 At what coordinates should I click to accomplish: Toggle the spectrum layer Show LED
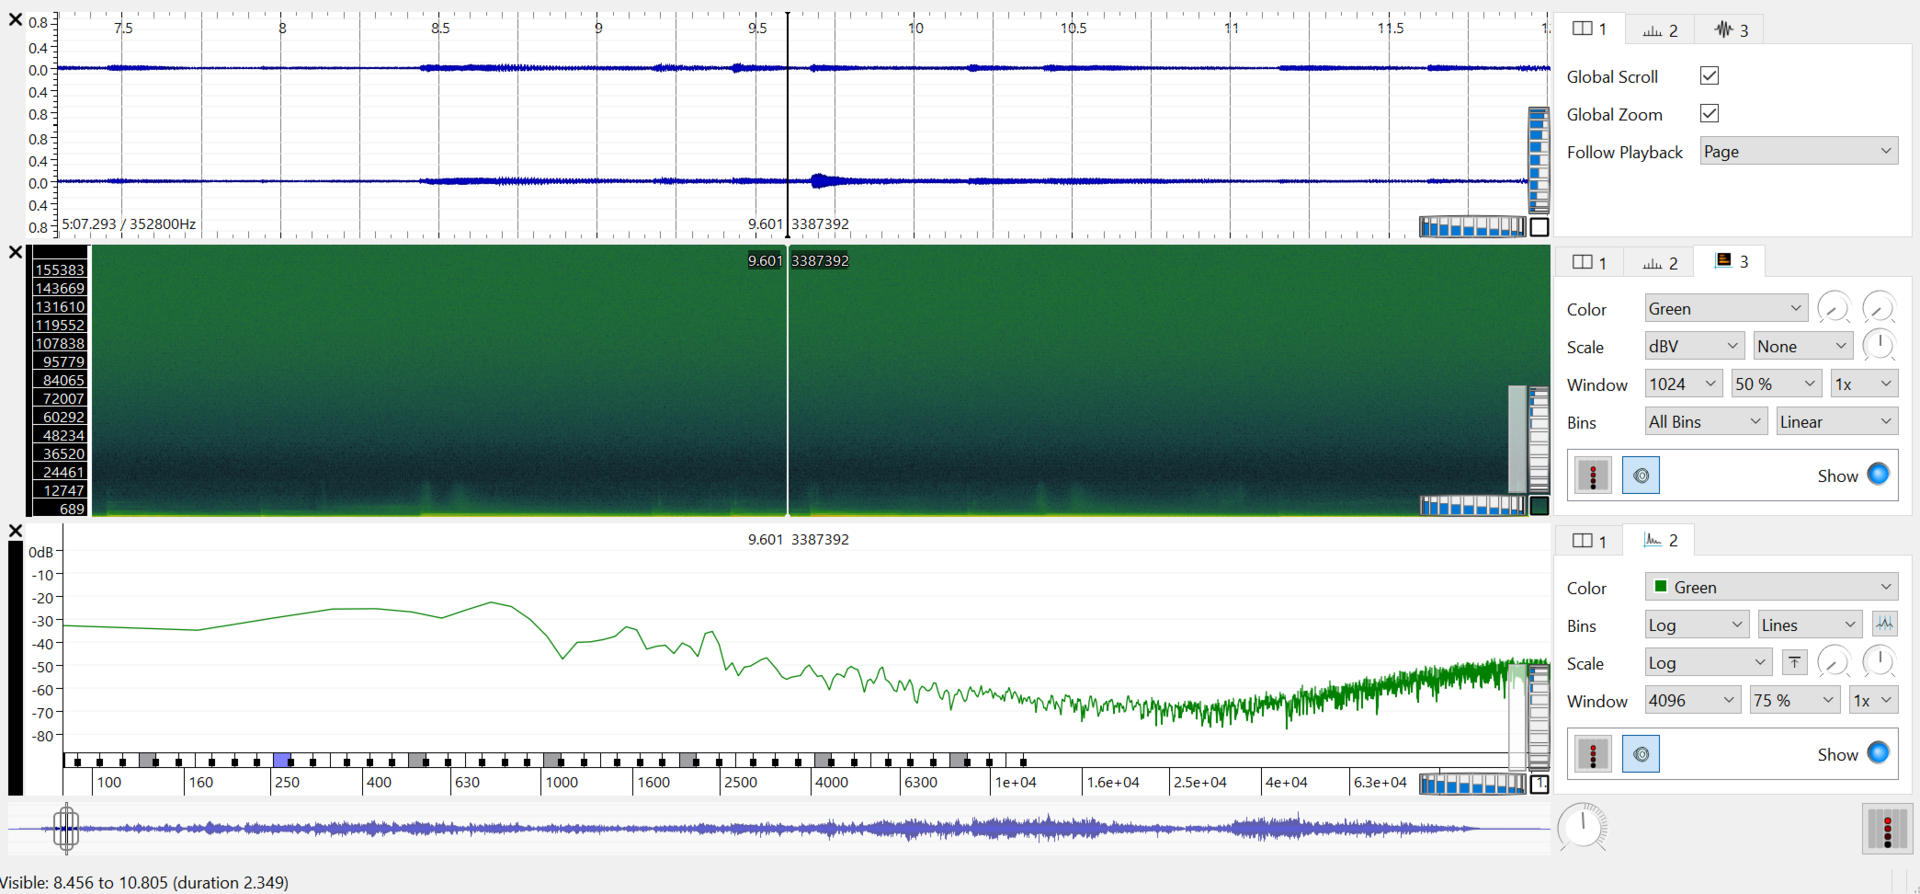1878,752
